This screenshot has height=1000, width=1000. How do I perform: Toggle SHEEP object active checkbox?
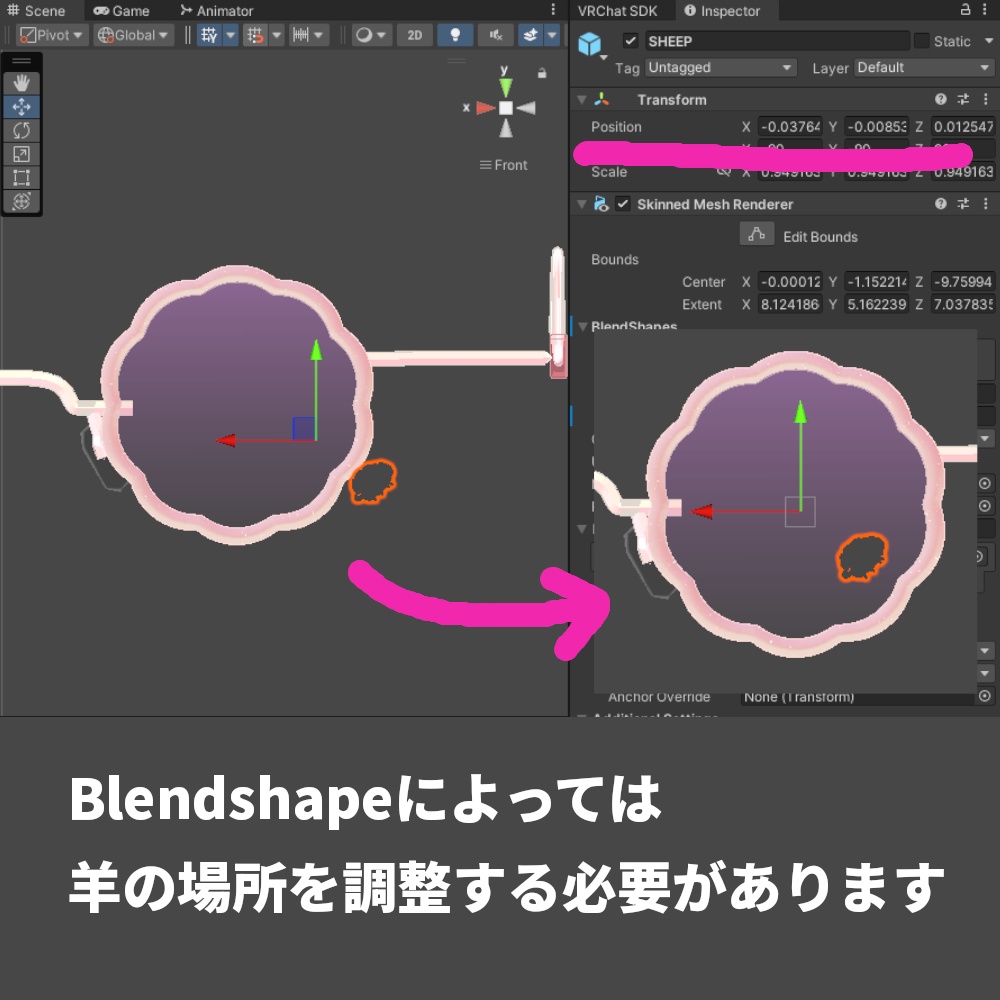click(x=630, y=41)
